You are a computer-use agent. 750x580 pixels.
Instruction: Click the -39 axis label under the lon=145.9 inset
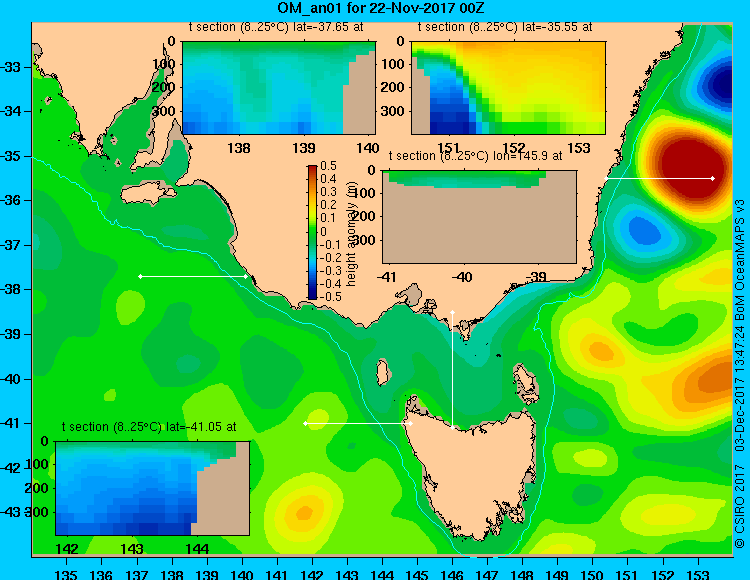click(536, 277)
